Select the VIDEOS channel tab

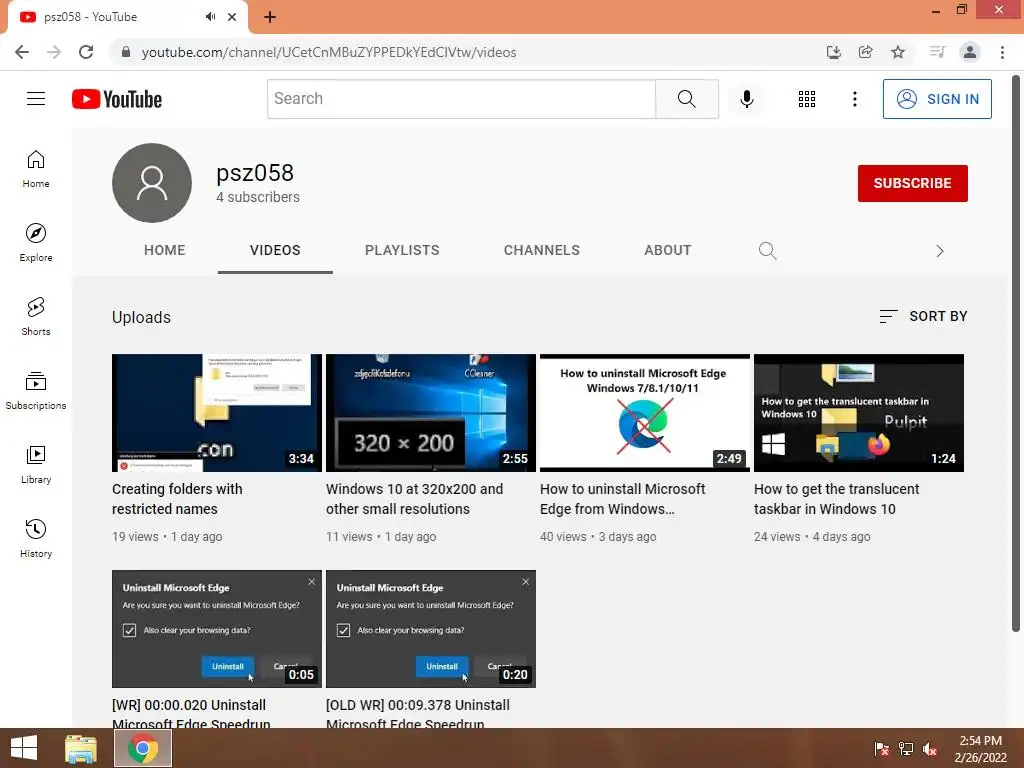click(275, 250)
